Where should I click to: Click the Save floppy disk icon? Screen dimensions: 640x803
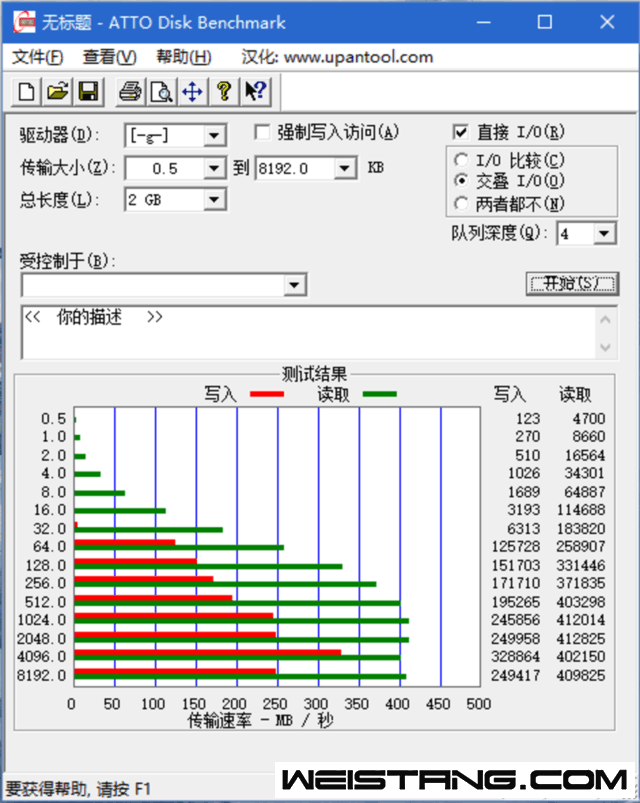(87, 93)
